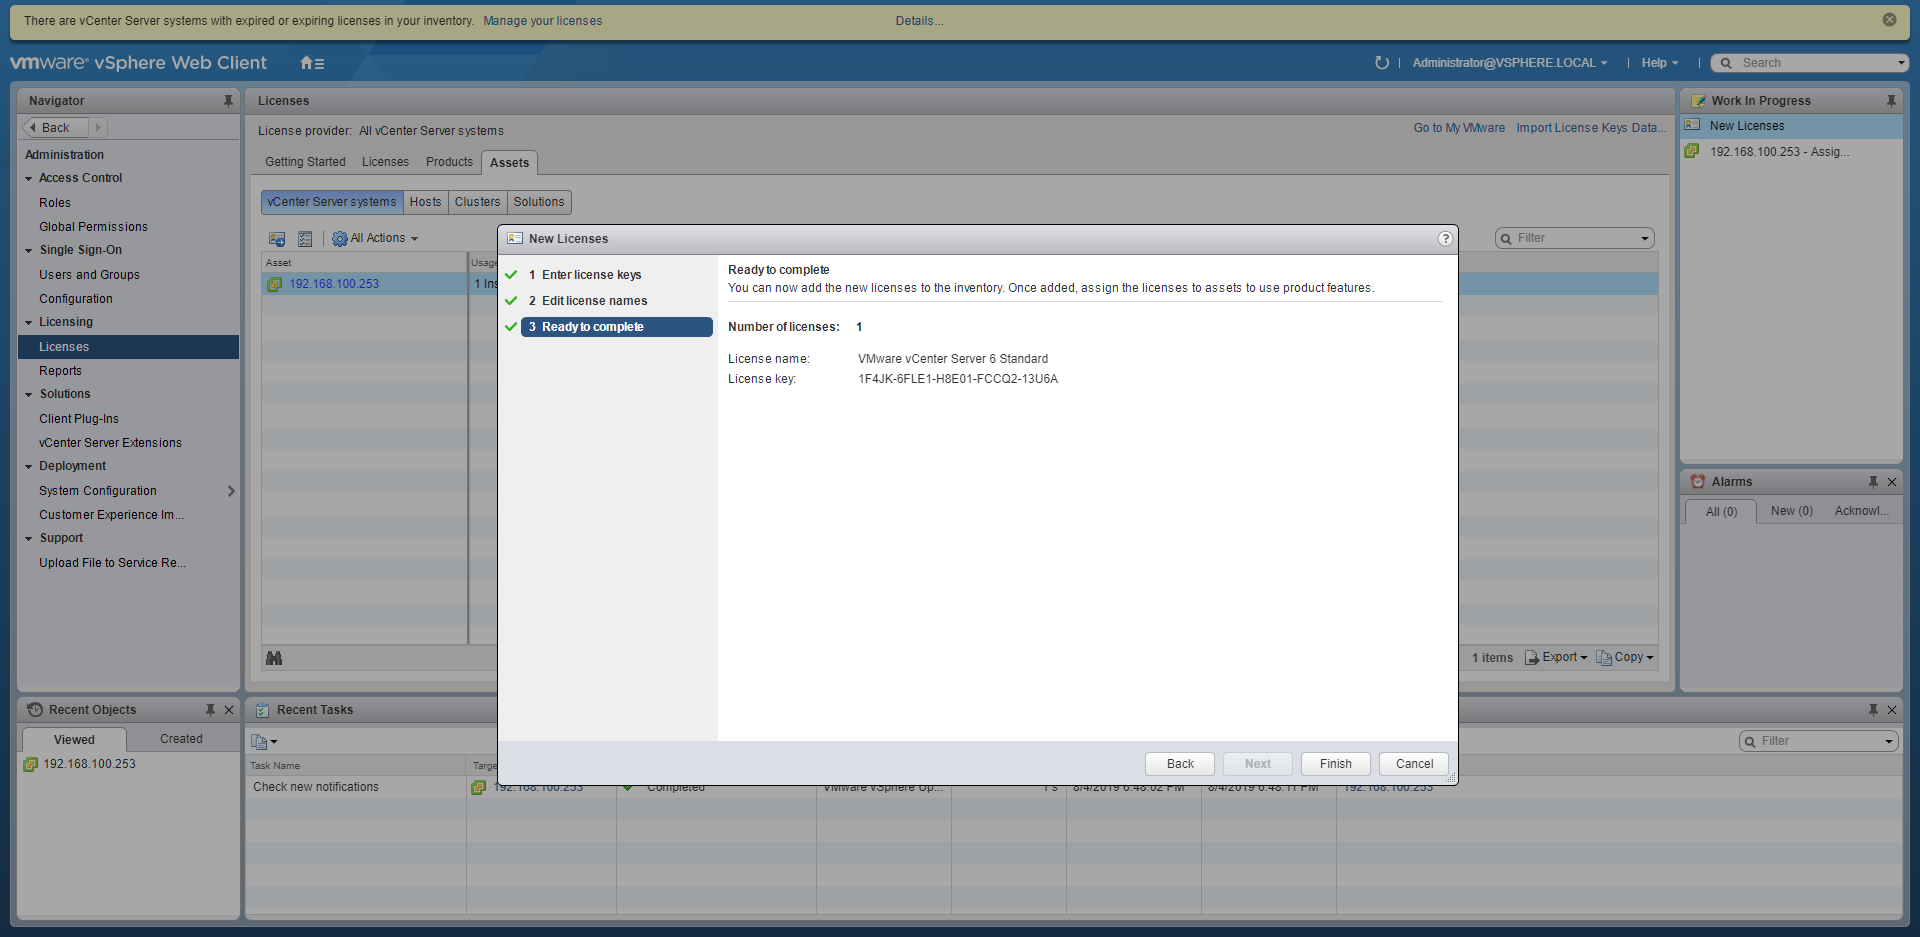Screen dimensions: 1920x937
Task: Close the Recent Objects panel
Action: click(x=229, y=710)
